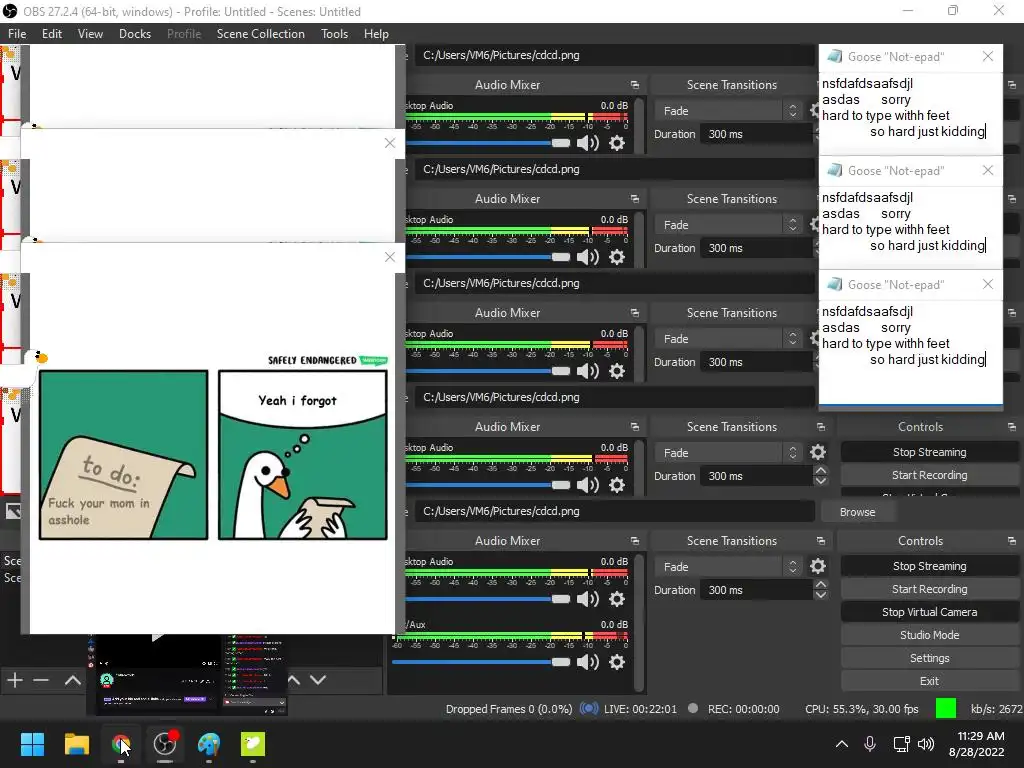
Task: Toggle Studio Mode
Action: click(x=929, y=635)
